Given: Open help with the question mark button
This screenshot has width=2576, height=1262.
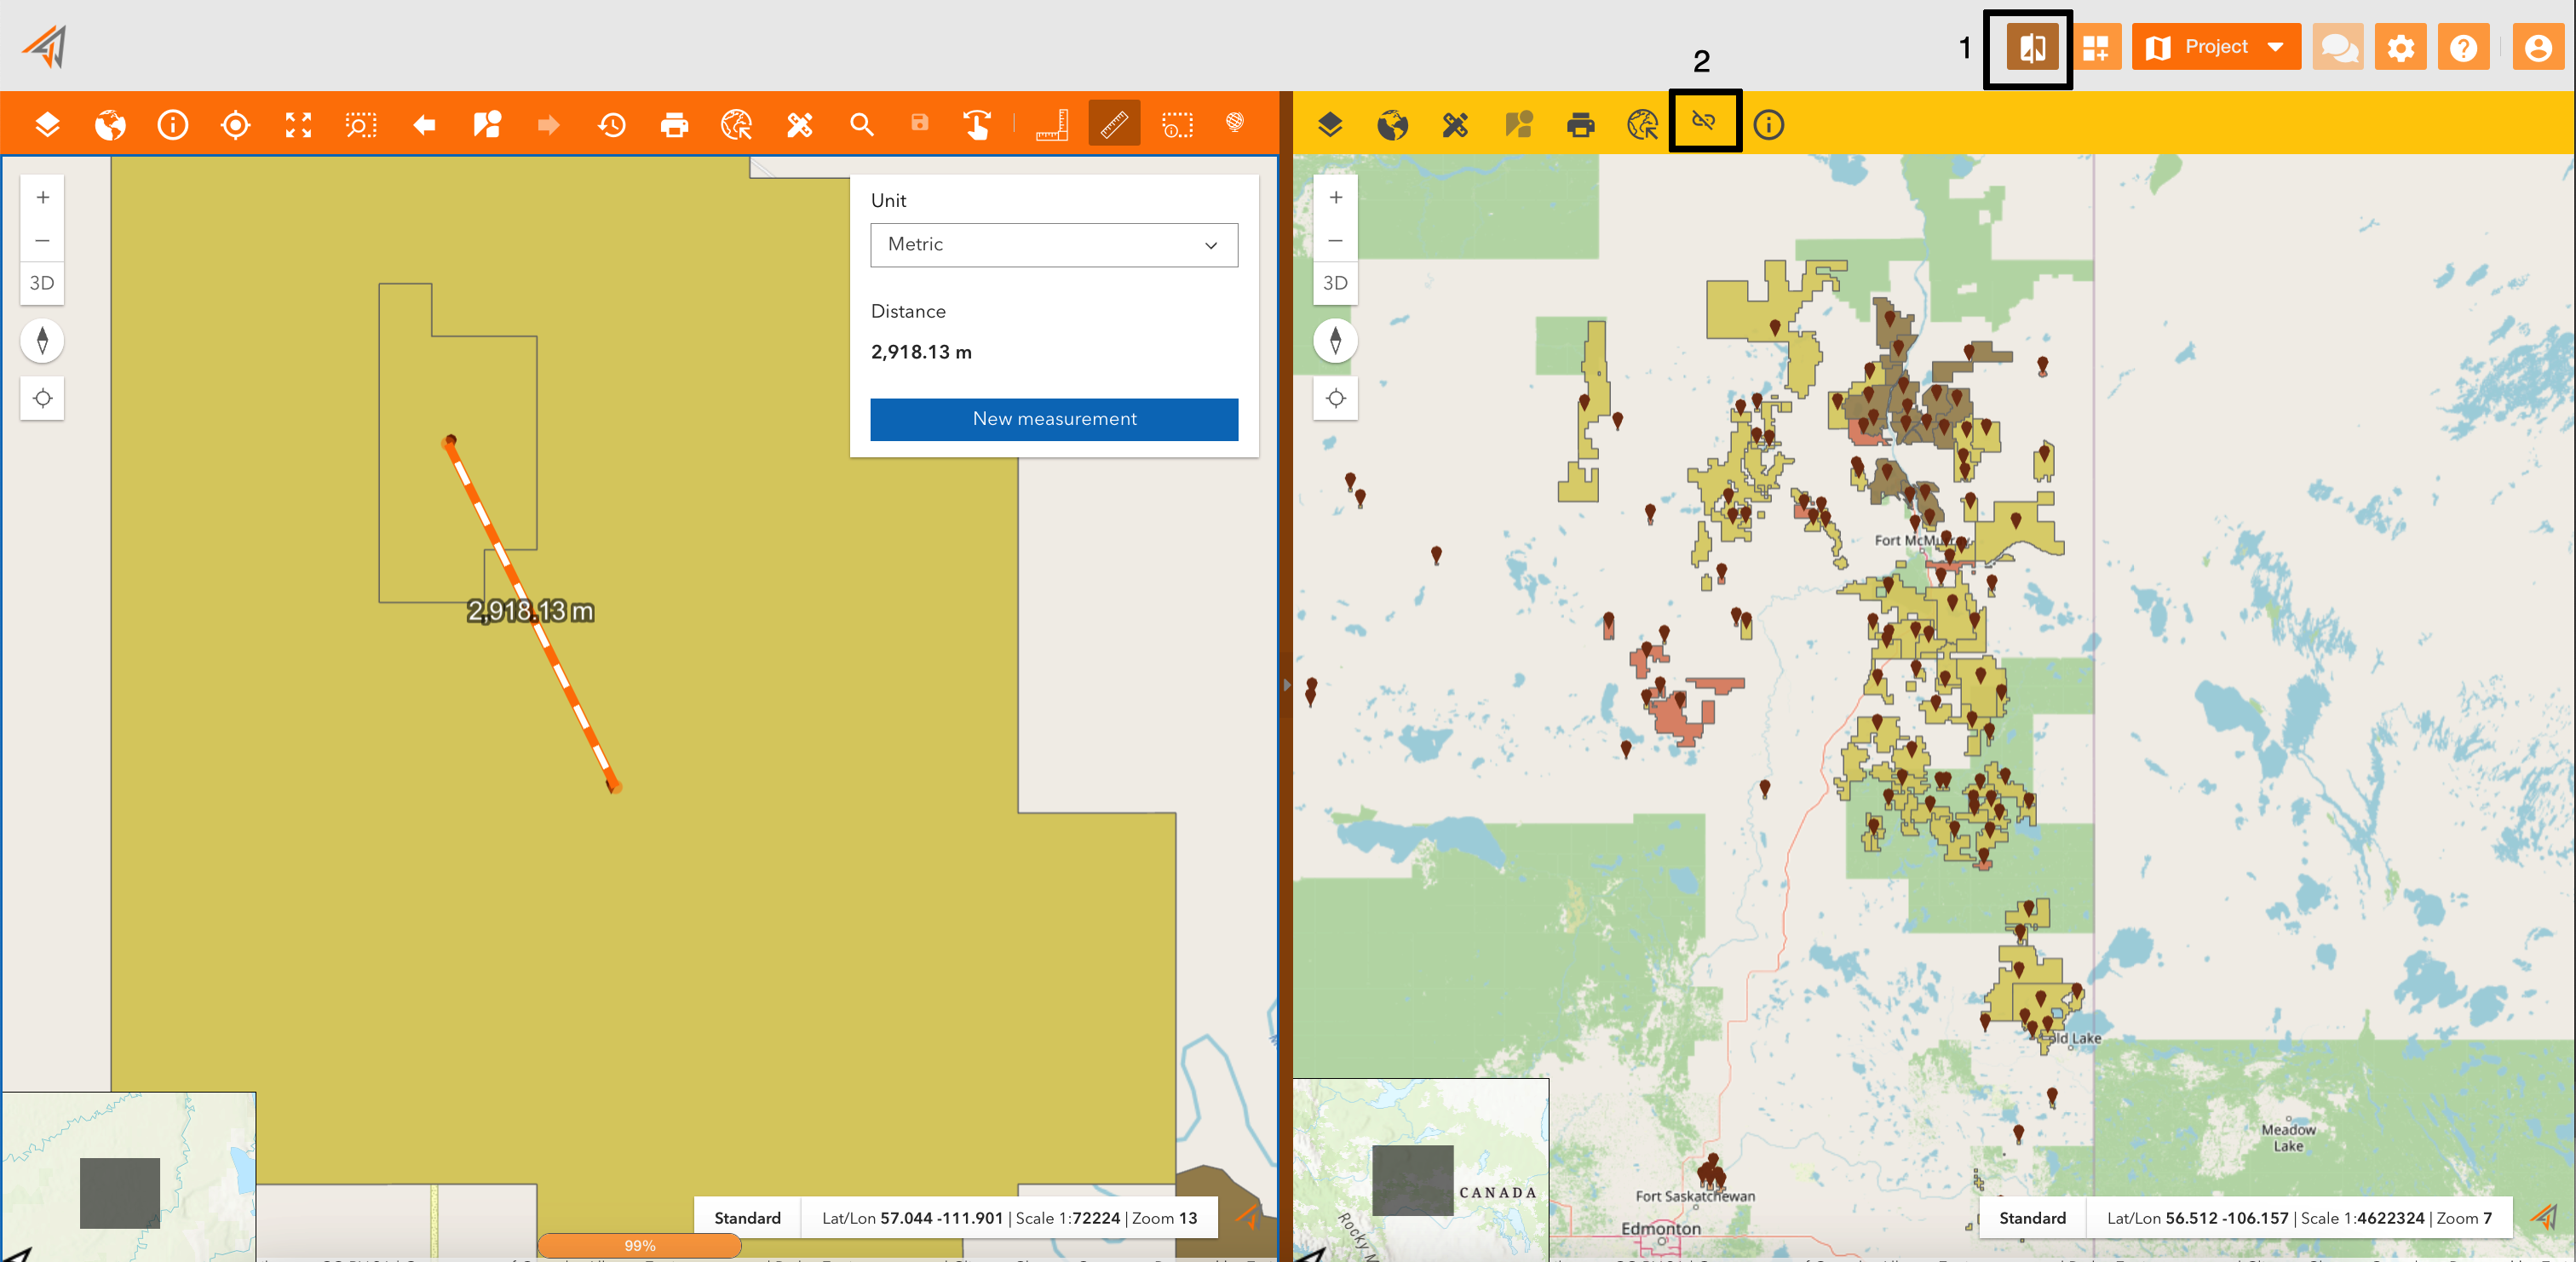Looking at the screenshot, I should (2464, 47).
